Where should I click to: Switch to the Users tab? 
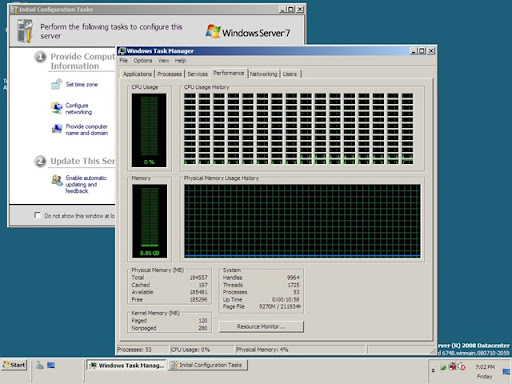click(x=290, y=74)
